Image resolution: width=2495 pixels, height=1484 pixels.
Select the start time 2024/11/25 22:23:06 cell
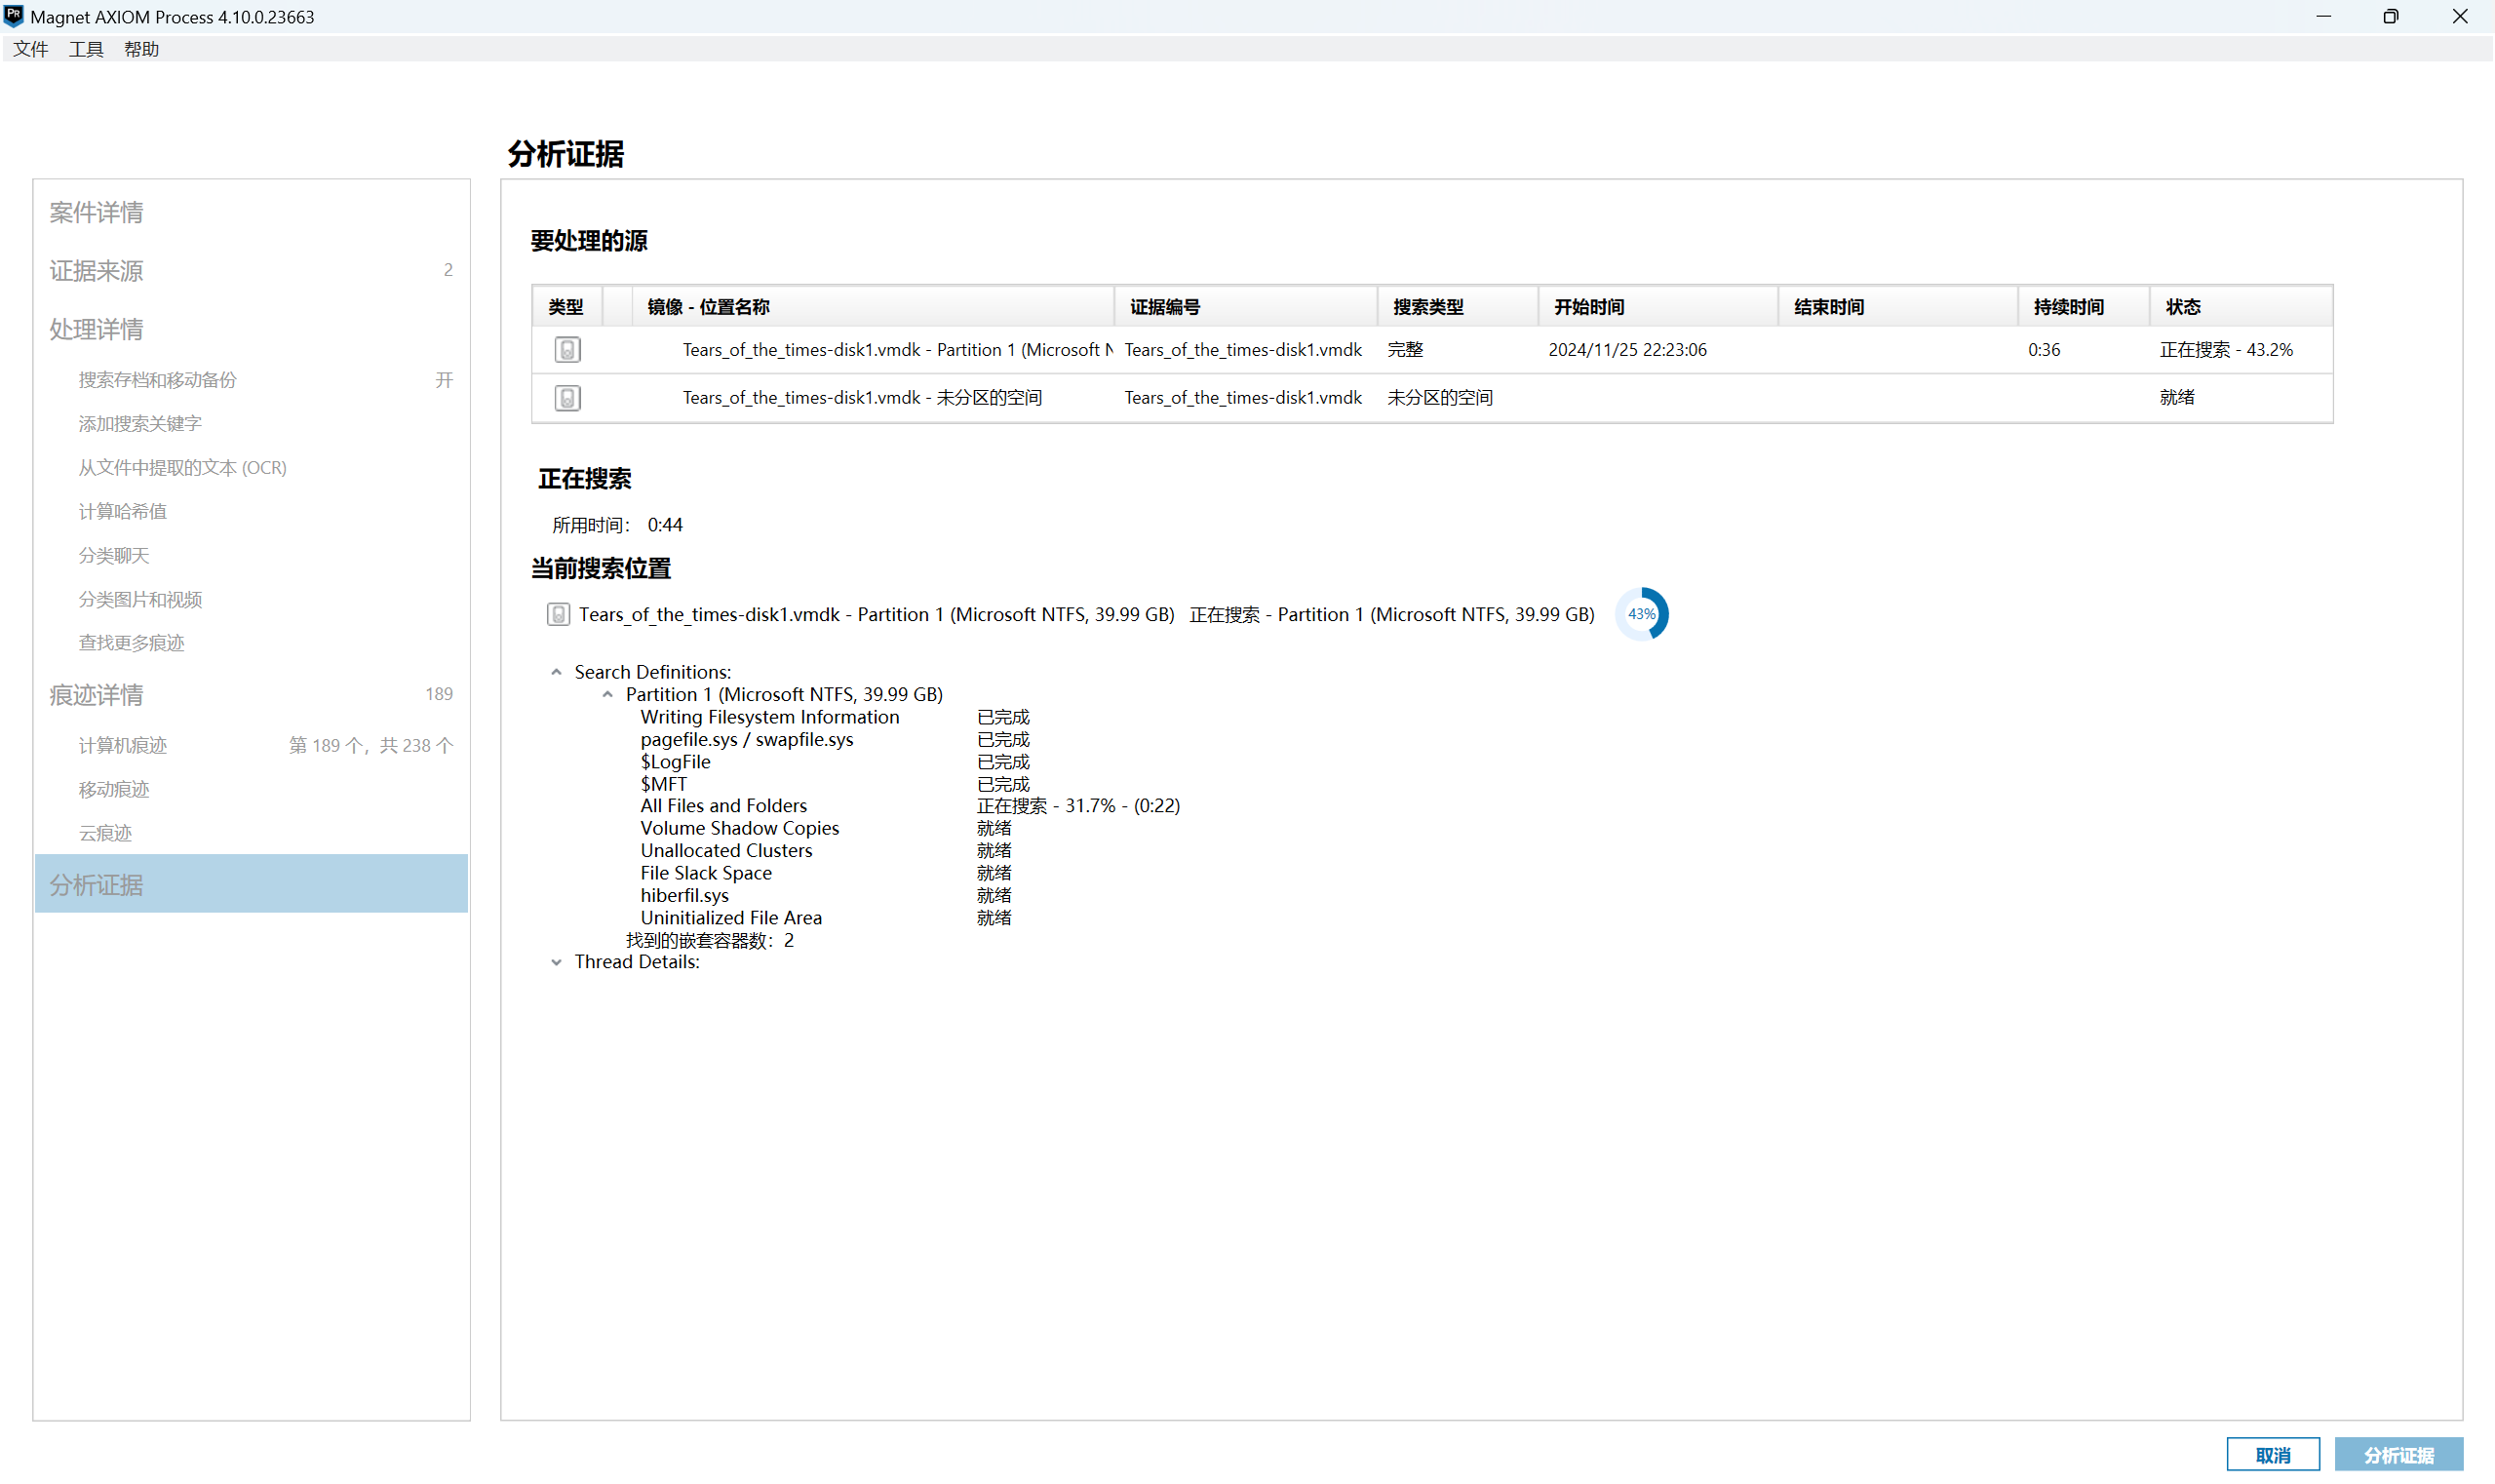pos(1627,350)
